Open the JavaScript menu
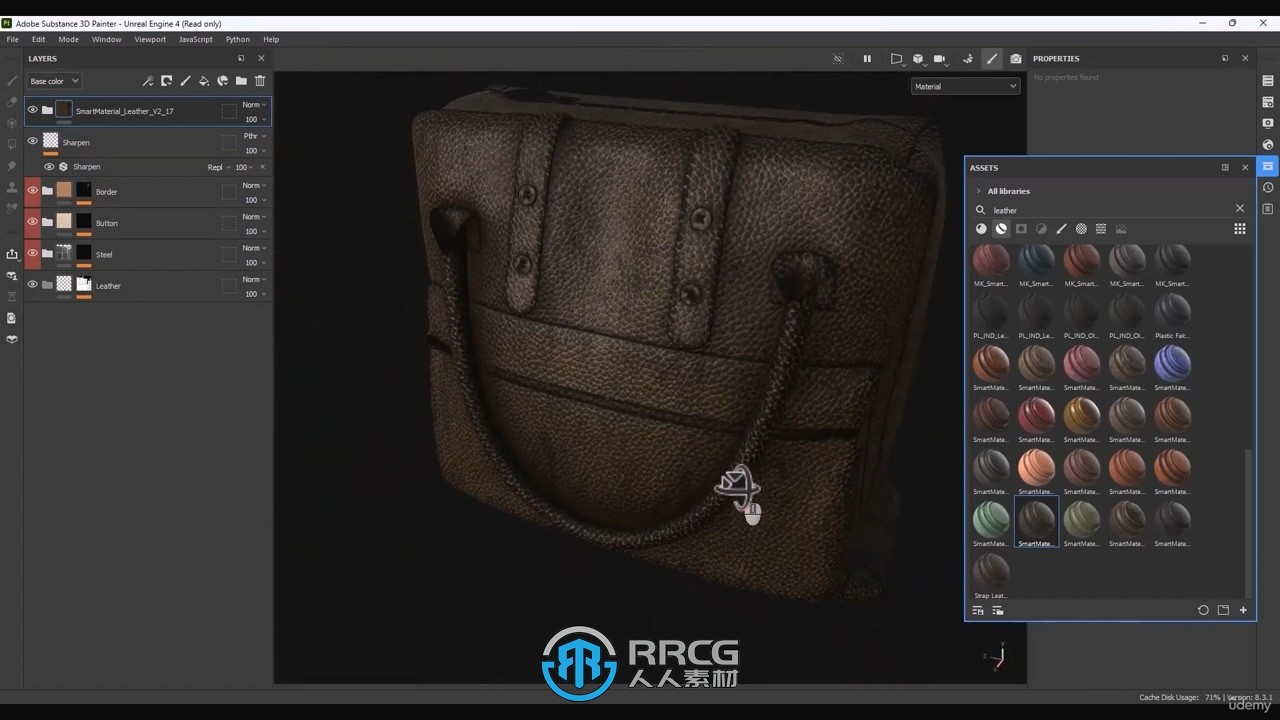The image size is (1280, 720). pos(195,39)
